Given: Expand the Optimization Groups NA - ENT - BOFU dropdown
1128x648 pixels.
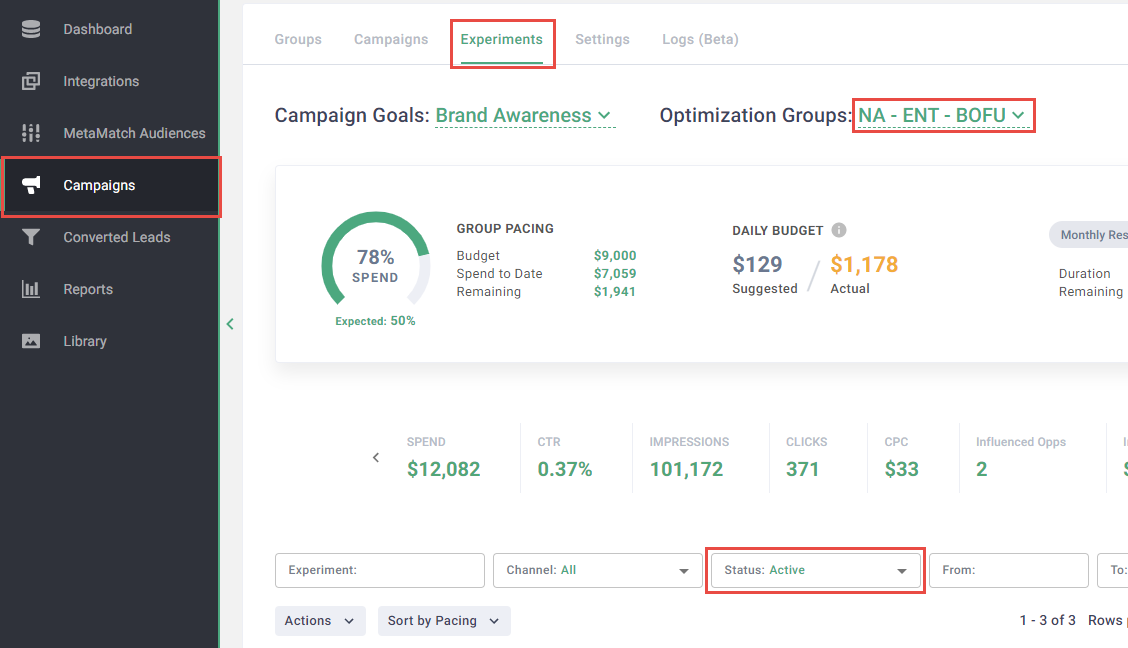Looking at the screenshot, I should tap(942, 116).
